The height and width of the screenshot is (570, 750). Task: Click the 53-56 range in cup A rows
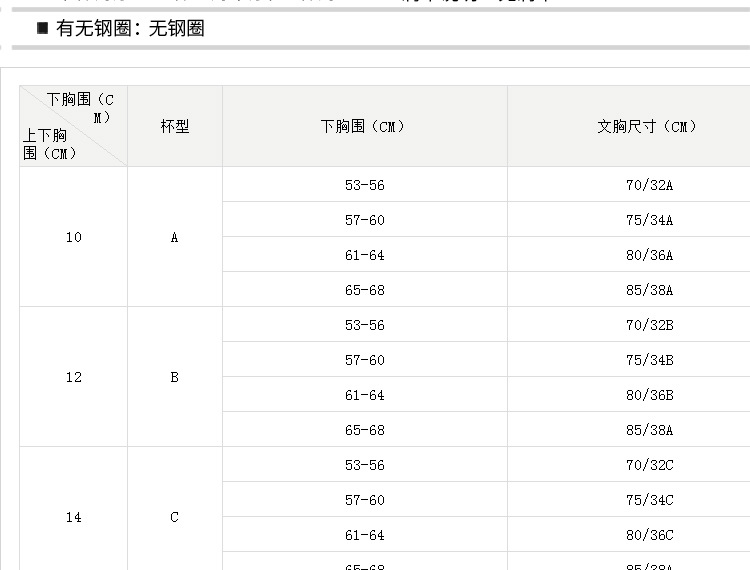coord(364,185)
